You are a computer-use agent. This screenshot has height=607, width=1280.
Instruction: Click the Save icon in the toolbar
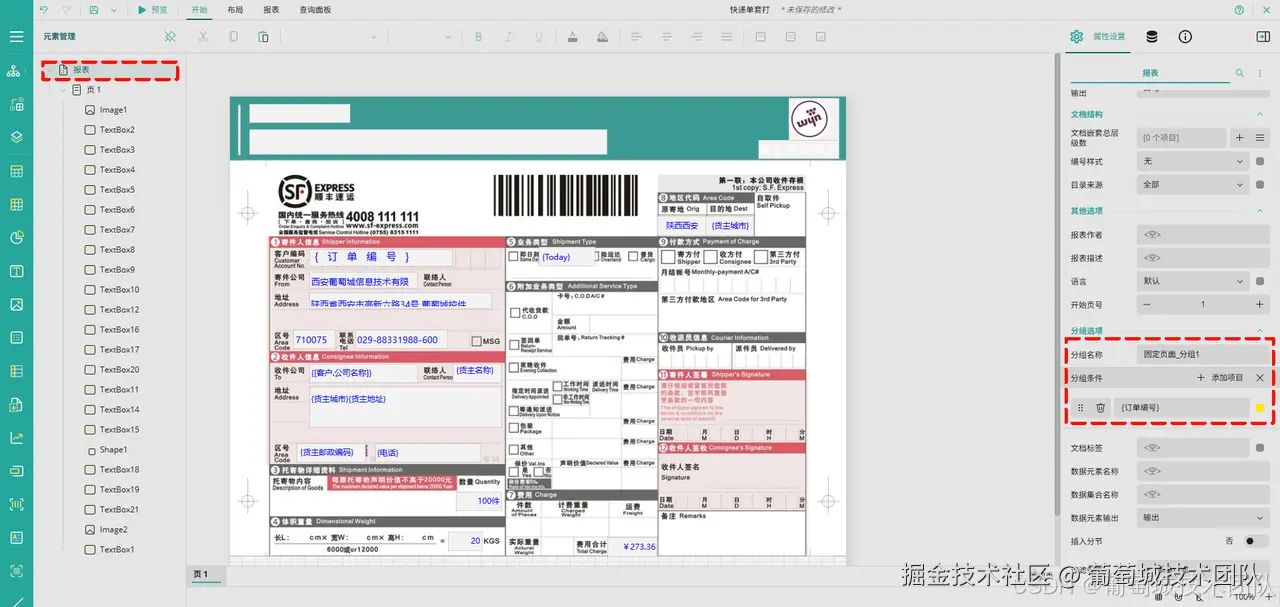point(93,10)
